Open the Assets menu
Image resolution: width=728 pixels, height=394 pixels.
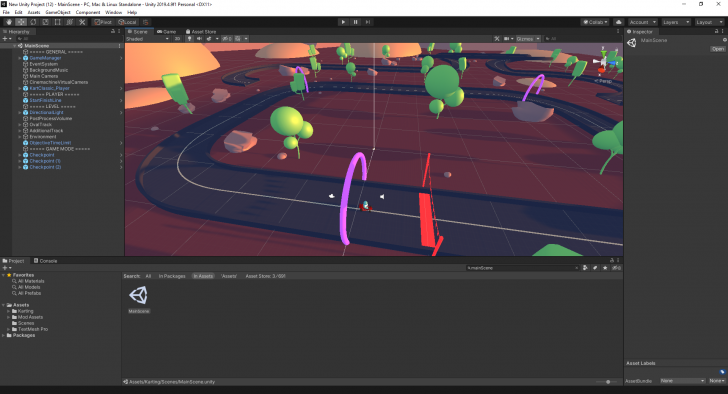click(34, 12)
